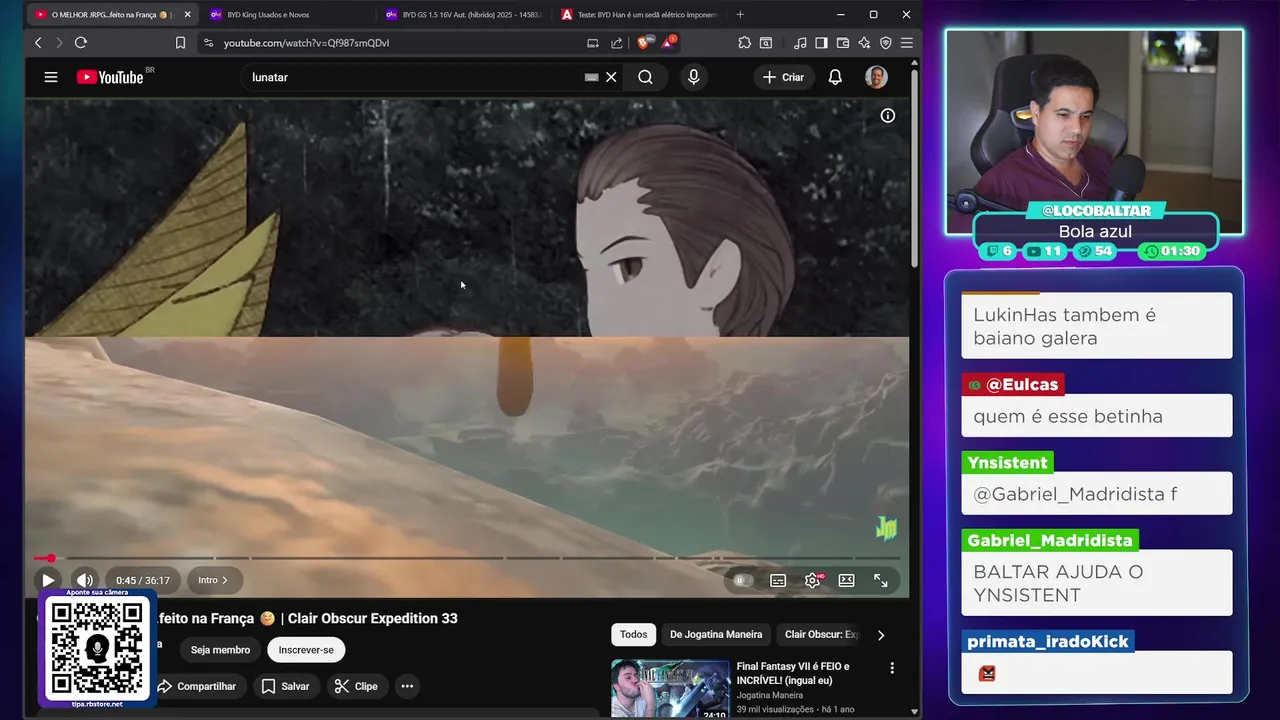Viewport: 1280px width, 720px height.
Task: Switch to Teste: BYD Han tab
Action: (642, 14)
